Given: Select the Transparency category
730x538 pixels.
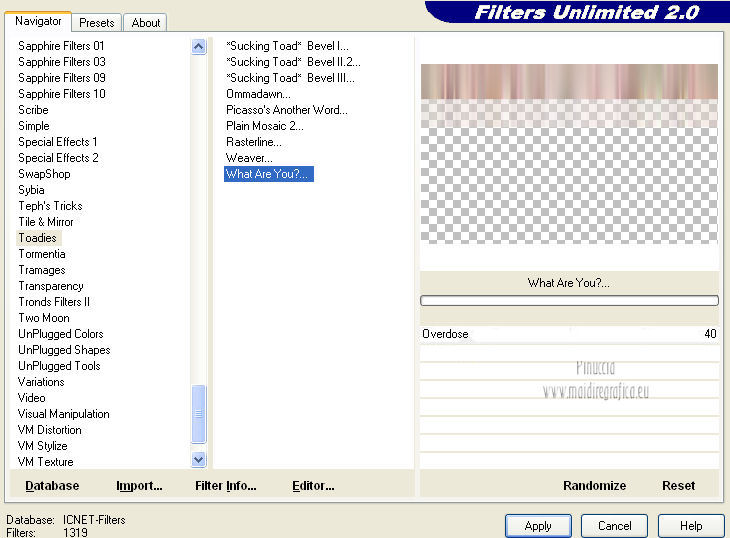Looking at the screenshot, I should 51,286.
